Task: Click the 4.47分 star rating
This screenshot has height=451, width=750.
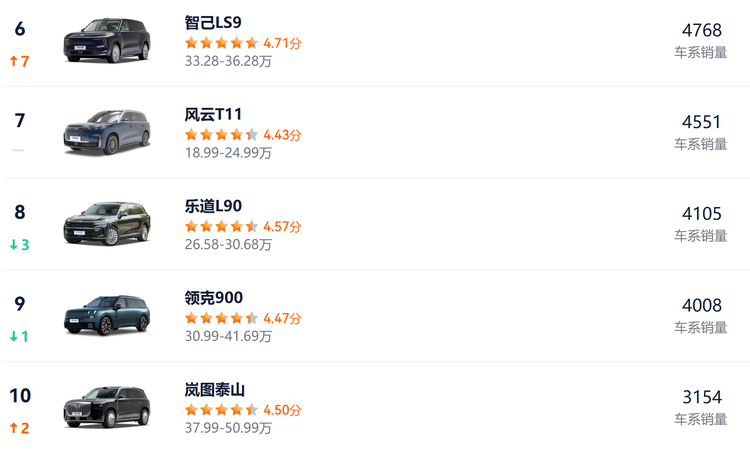Action: coord(243,319)
